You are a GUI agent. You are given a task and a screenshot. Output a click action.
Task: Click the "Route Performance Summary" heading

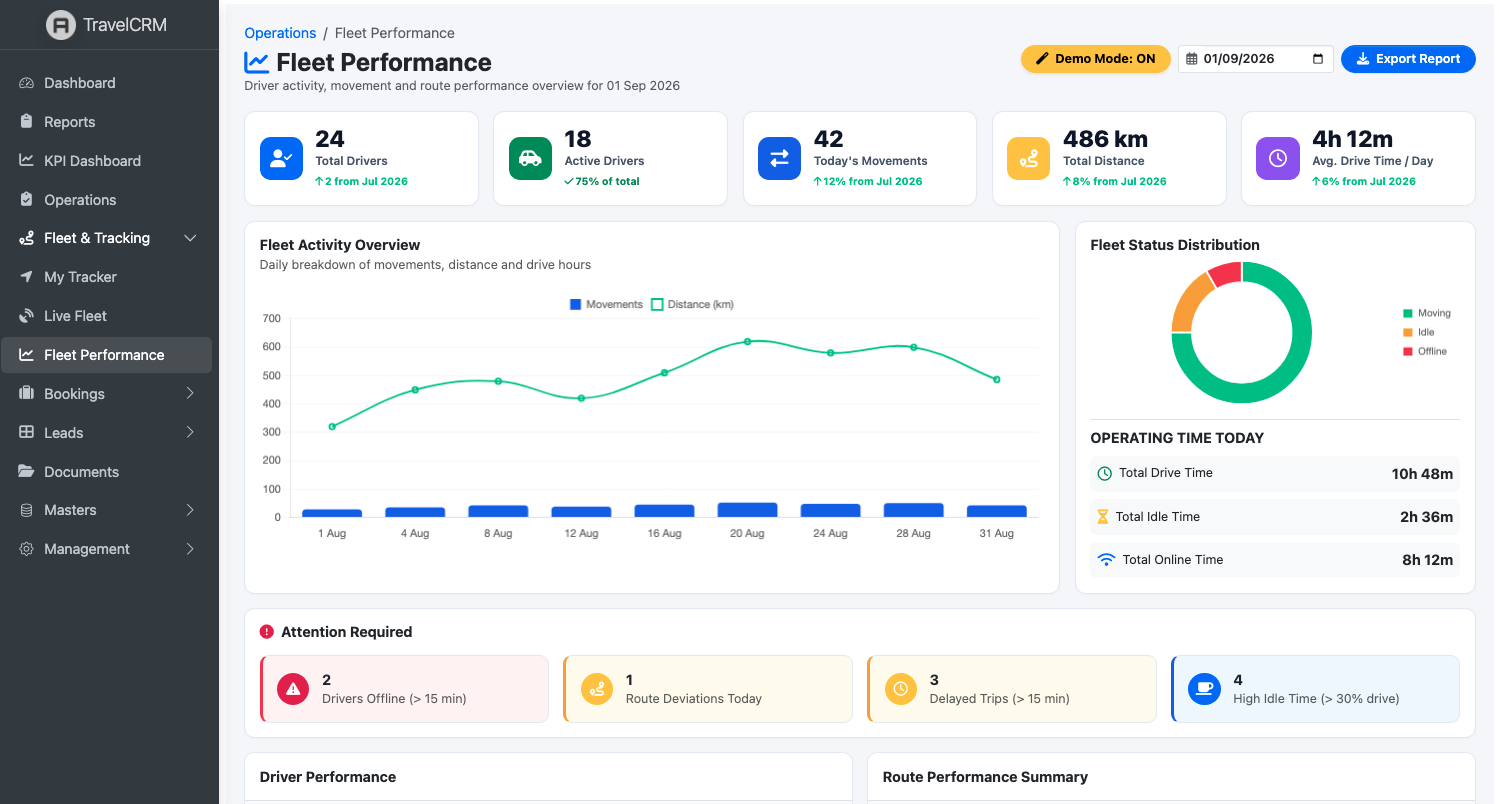click(x=985, y=777)
